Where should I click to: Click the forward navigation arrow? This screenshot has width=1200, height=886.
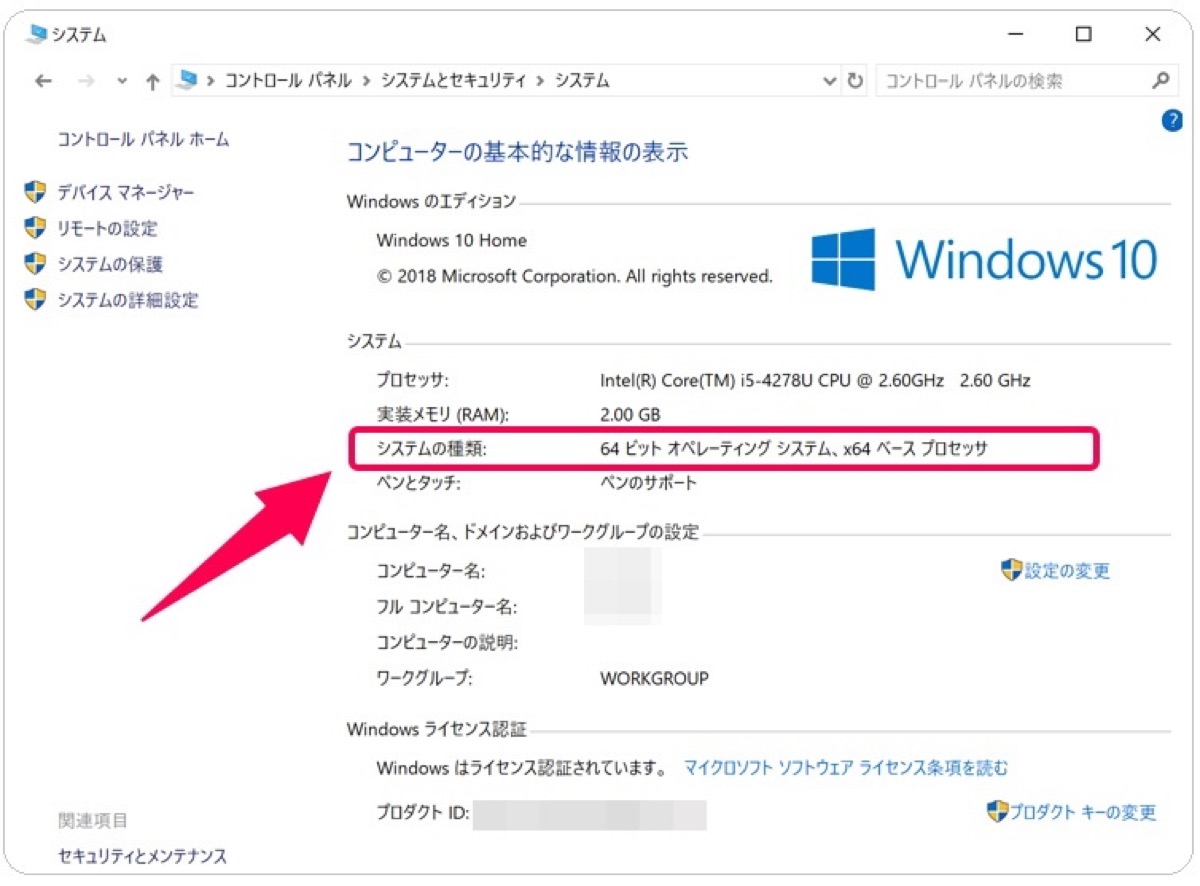coord(87,81)
